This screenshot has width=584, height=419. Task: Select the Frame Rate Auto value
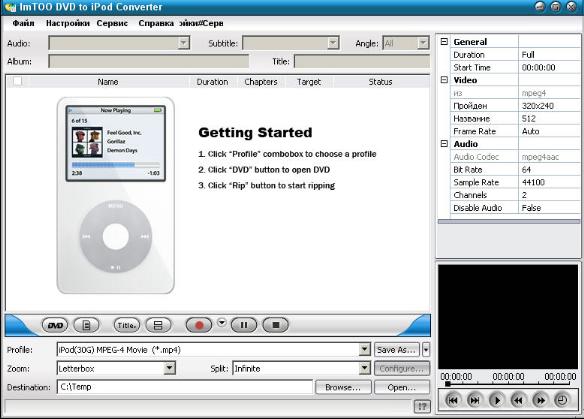click(549, 131)
